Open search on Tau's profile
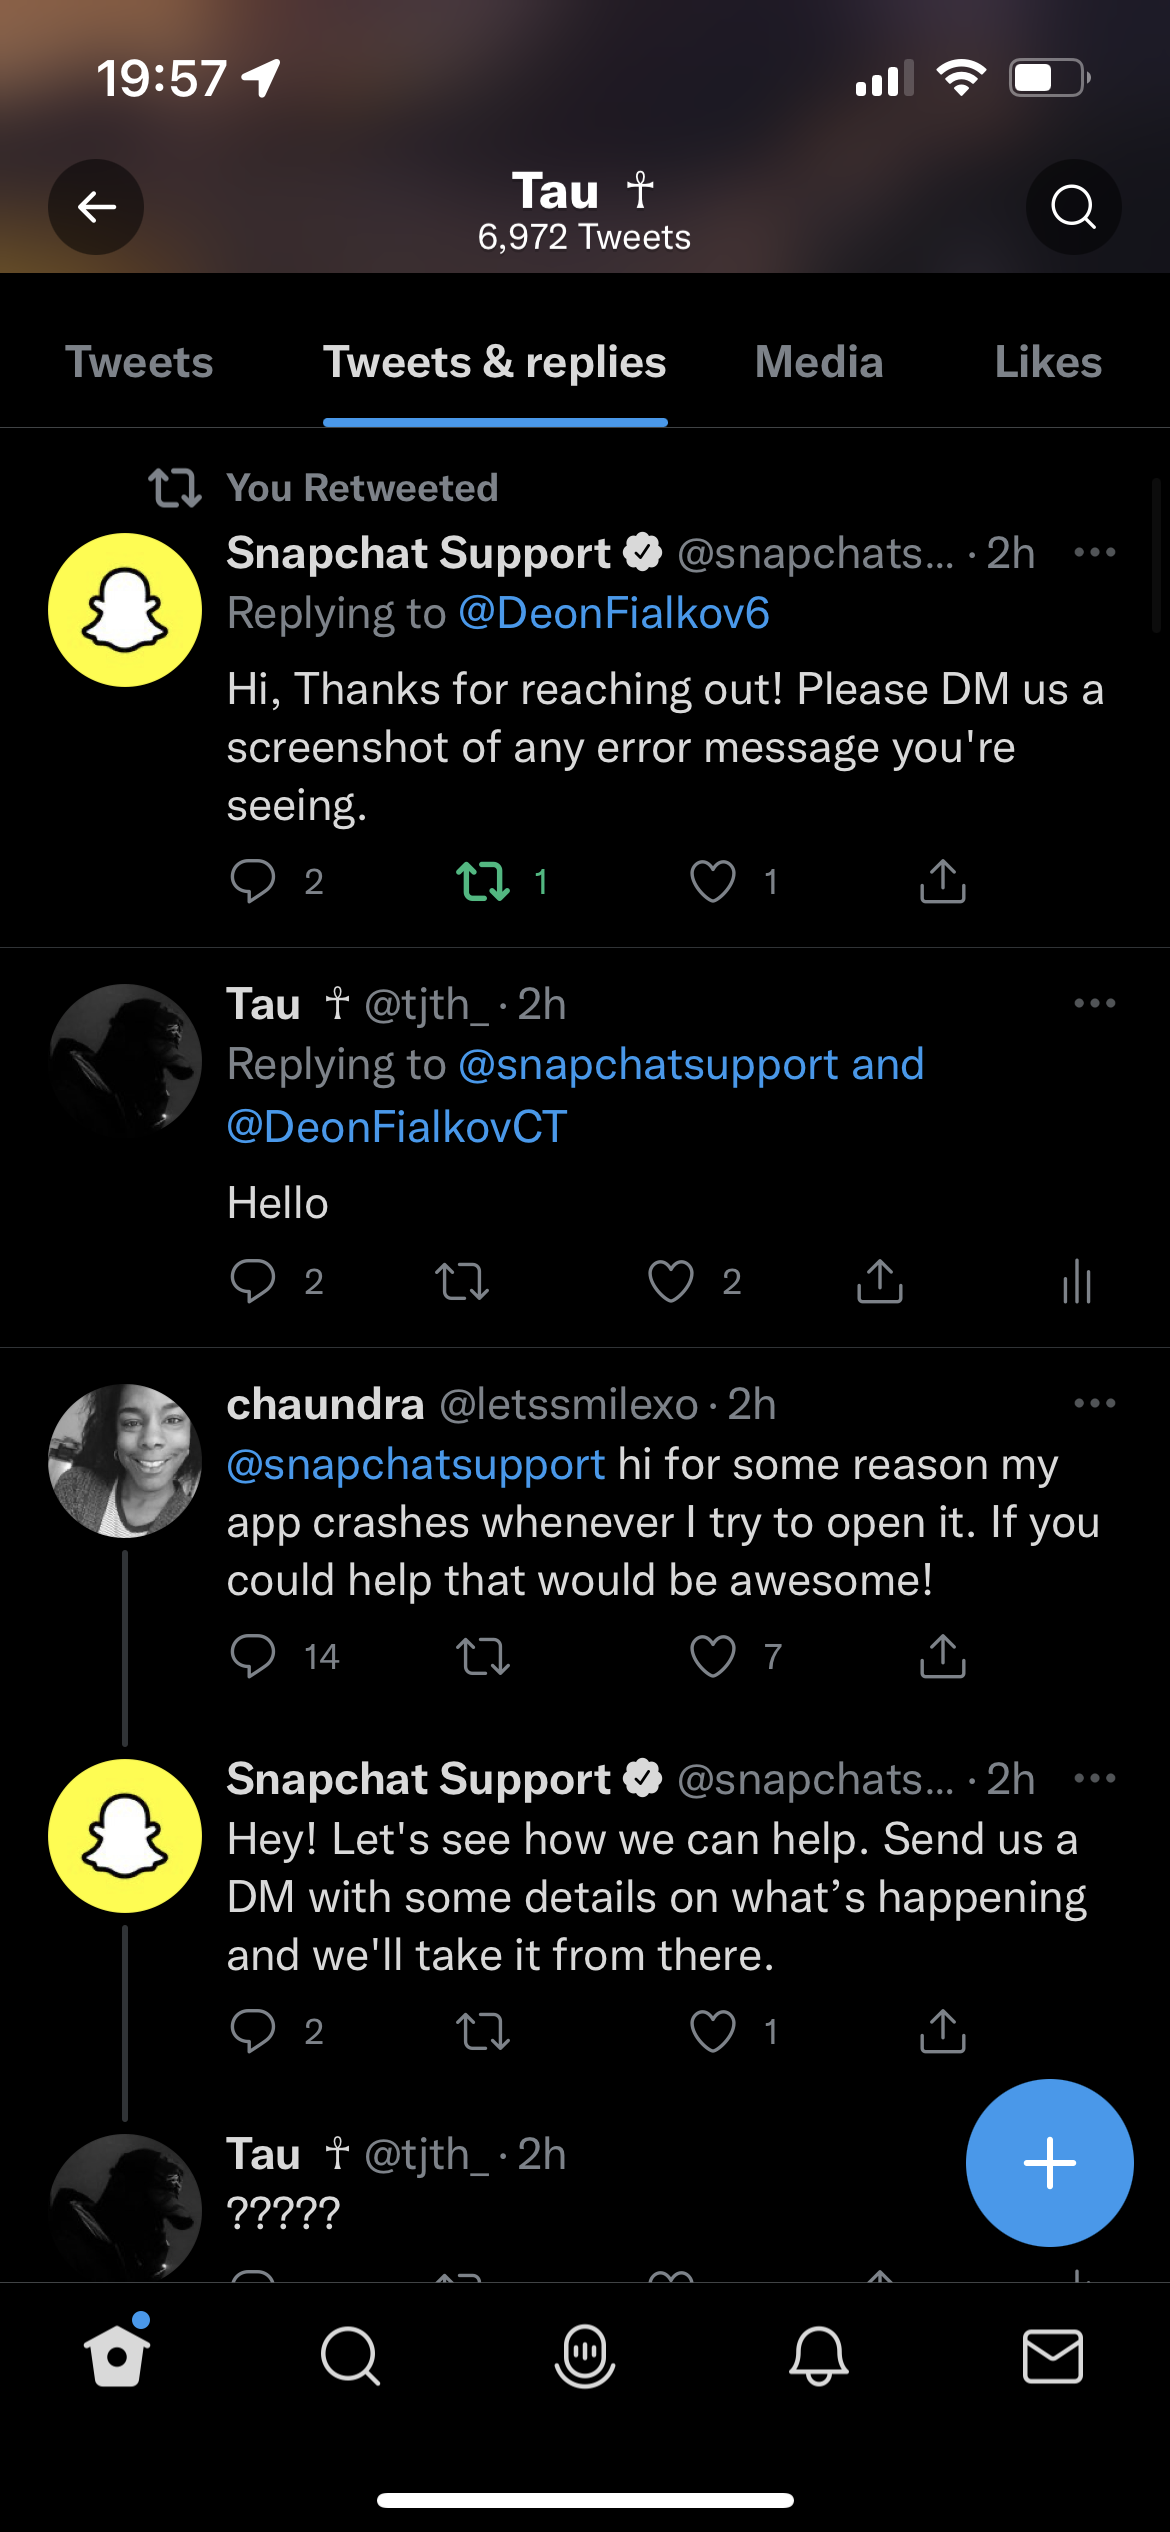The height and width of the screenshot is (2532, 1170). tap(1073, 207)
